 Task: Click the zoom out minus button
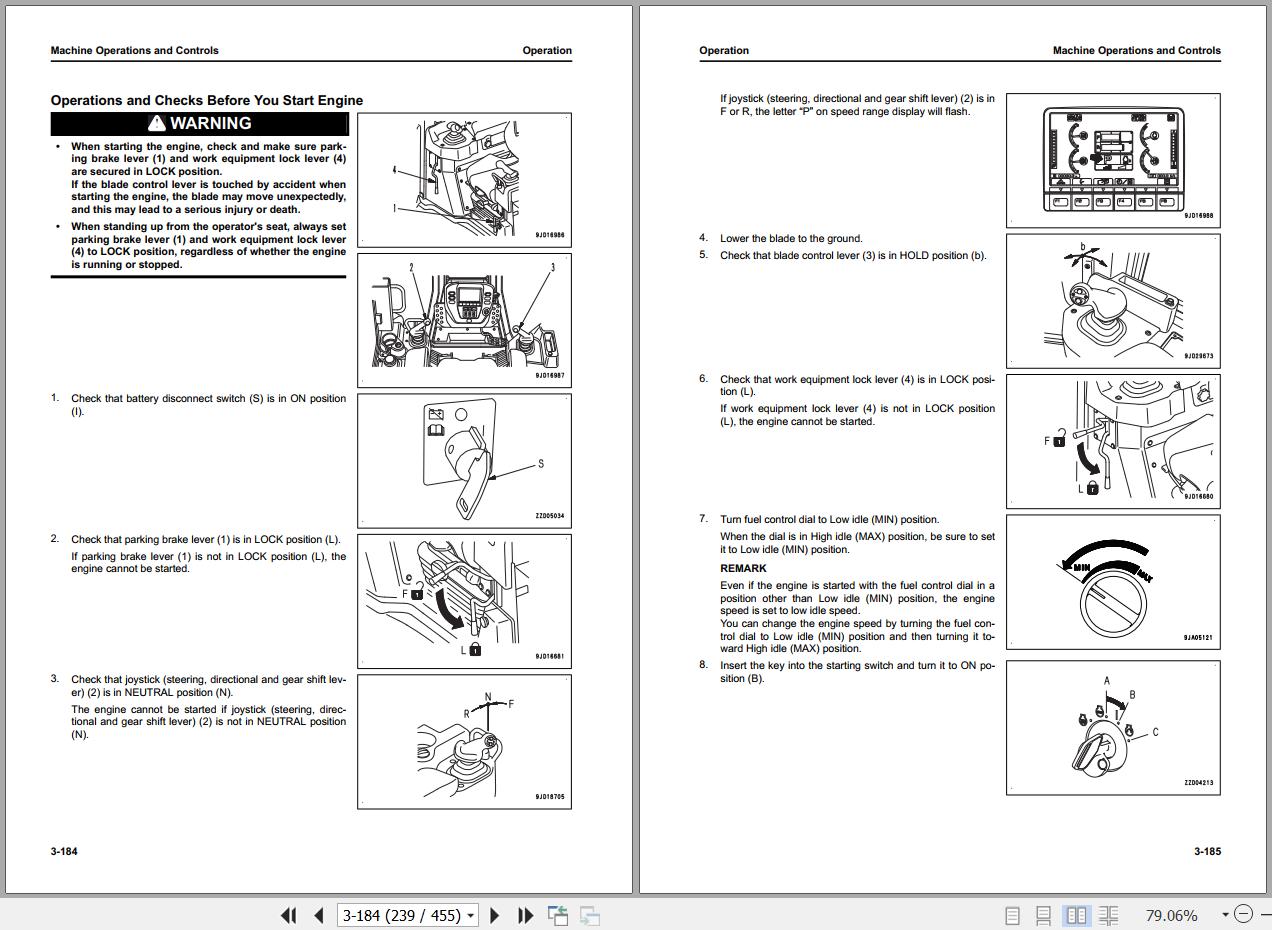click(x=1243, y=914)
